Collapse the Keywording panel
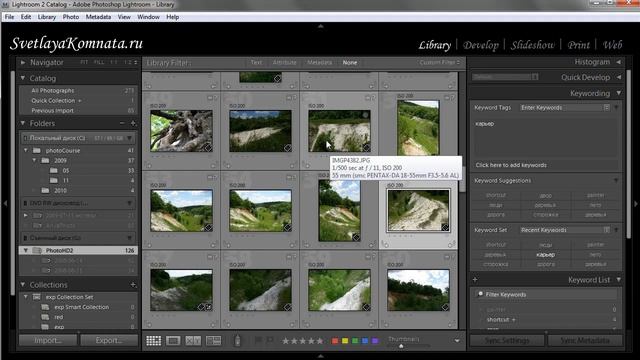 tap(619, 93)
